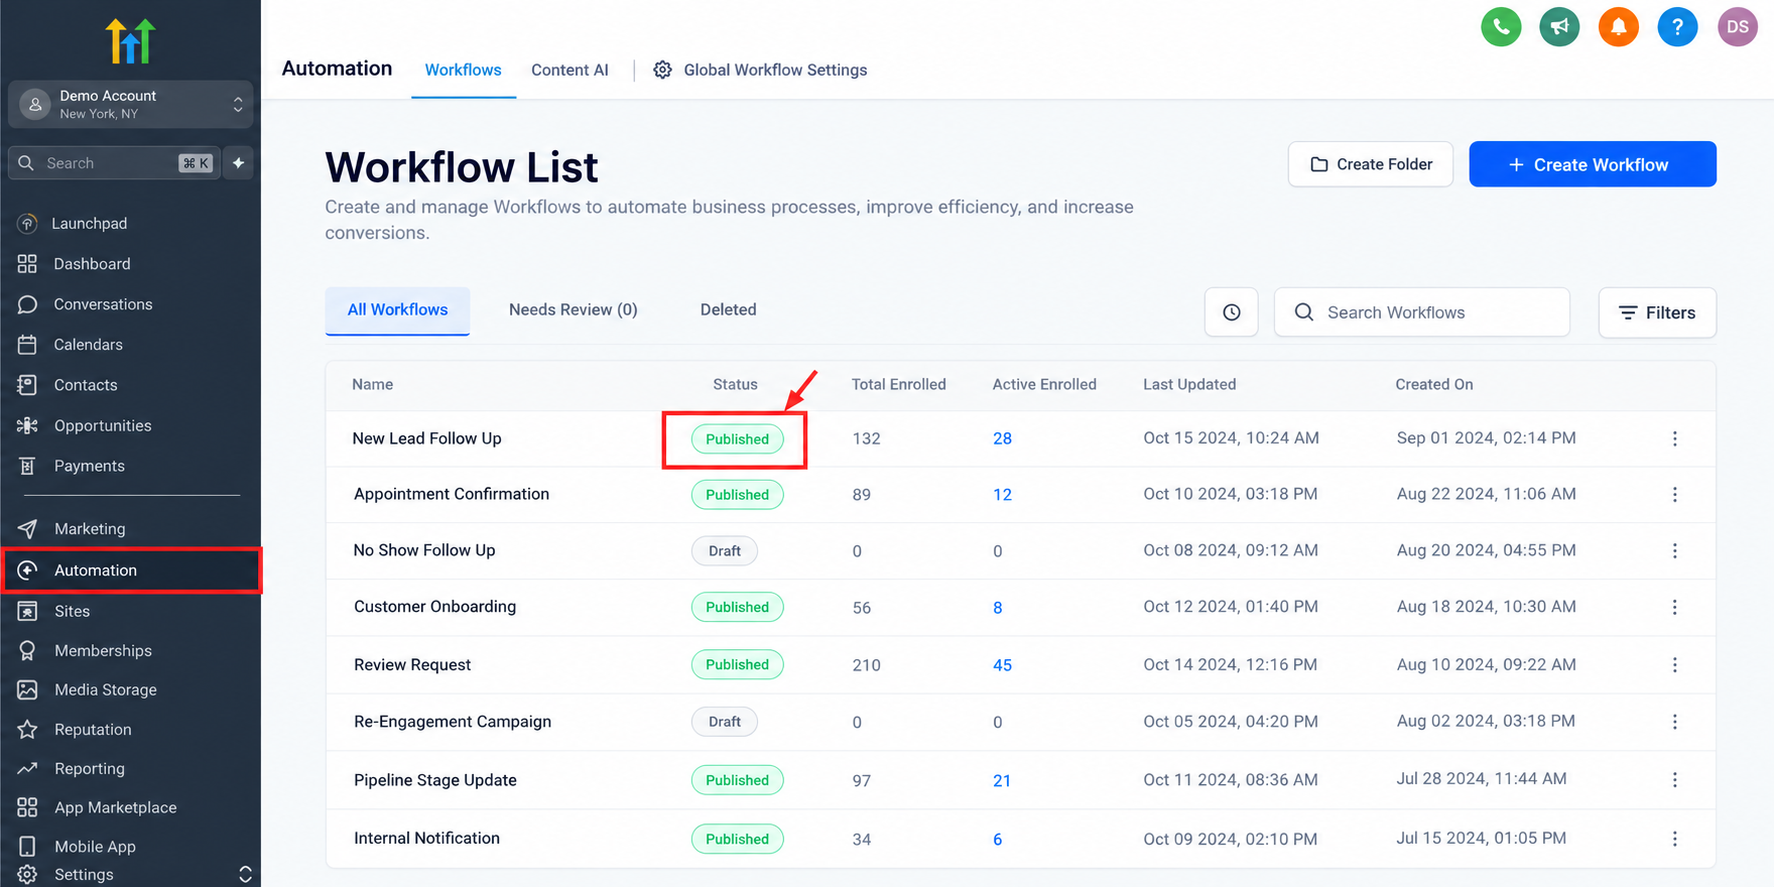Open options menu for Appointment Confirmation row

[x=1675, y=495]
